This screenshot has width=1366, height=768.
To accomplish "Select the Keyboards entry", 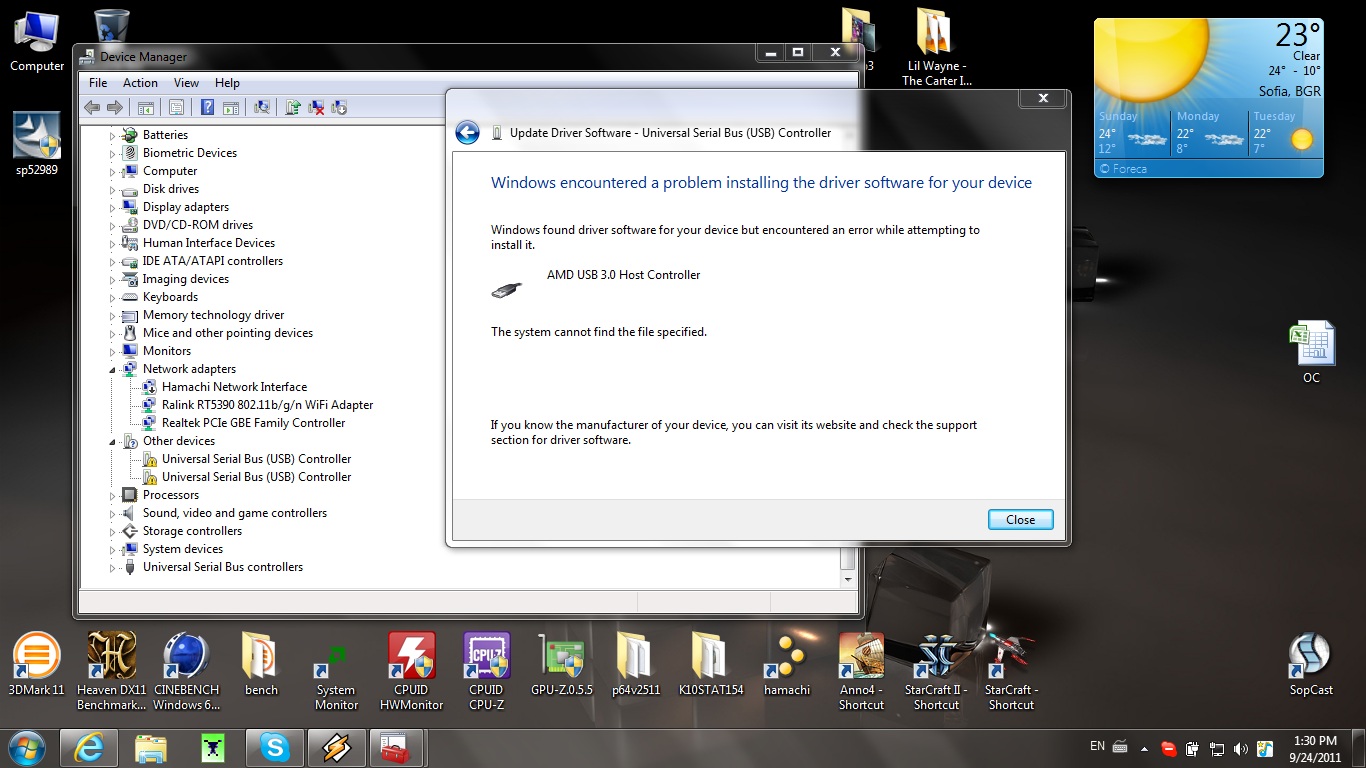I will pyautogui.click(x=170, y=297).
